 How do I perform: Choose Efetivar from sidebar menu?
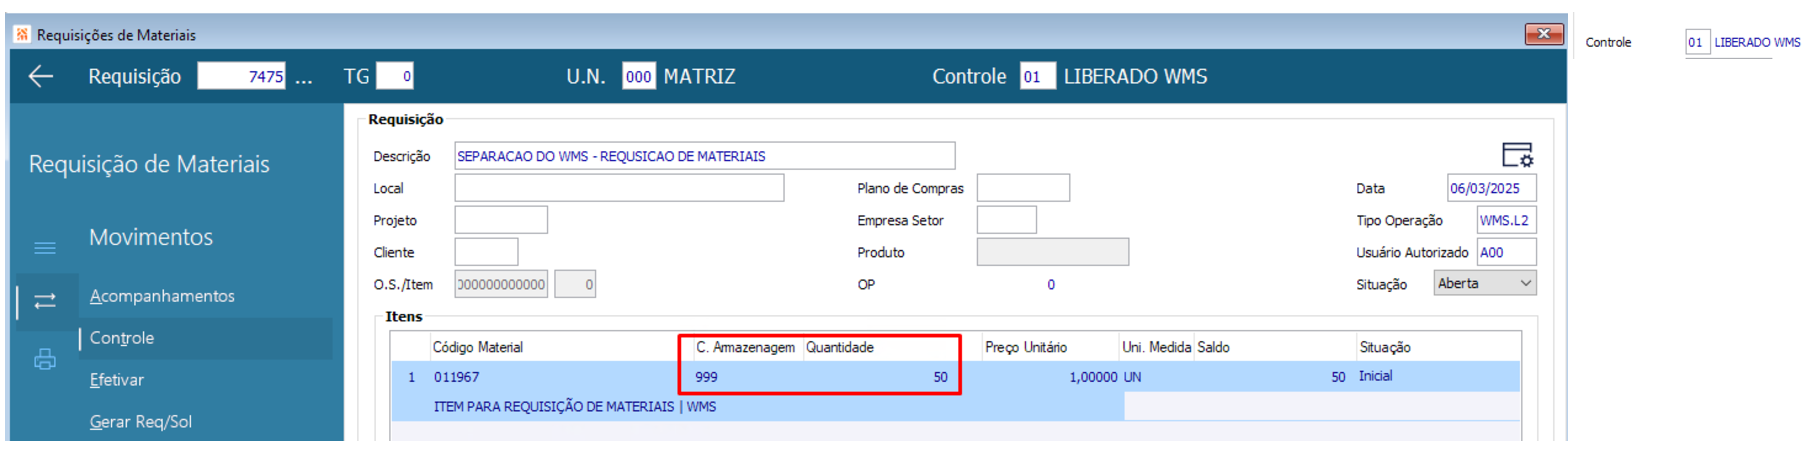(x=117, y=380)
